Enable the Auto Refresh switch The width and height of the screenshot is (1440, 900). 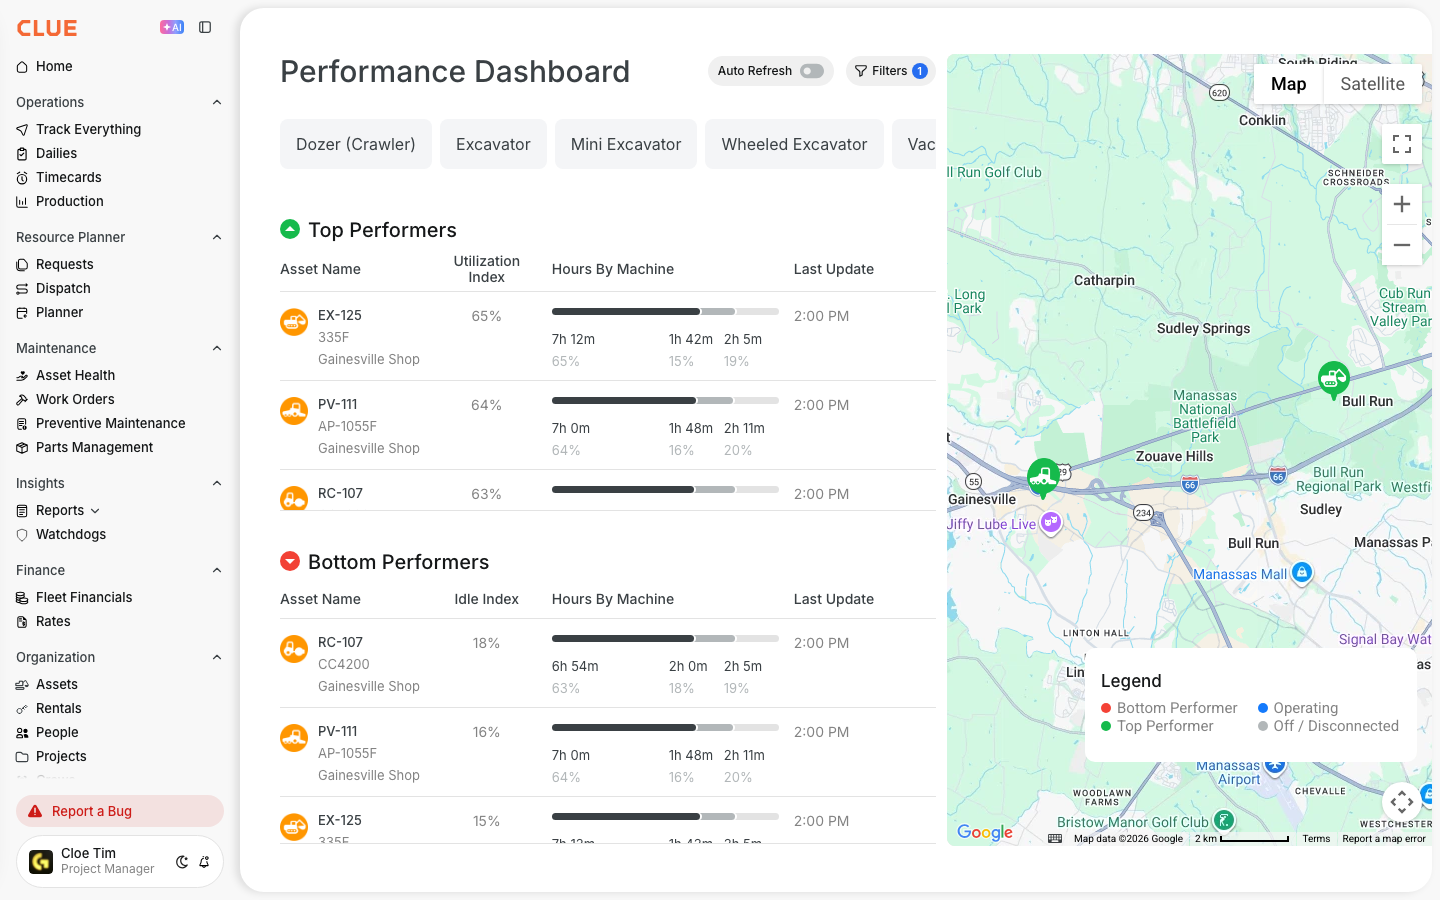(x=812, y=71)
